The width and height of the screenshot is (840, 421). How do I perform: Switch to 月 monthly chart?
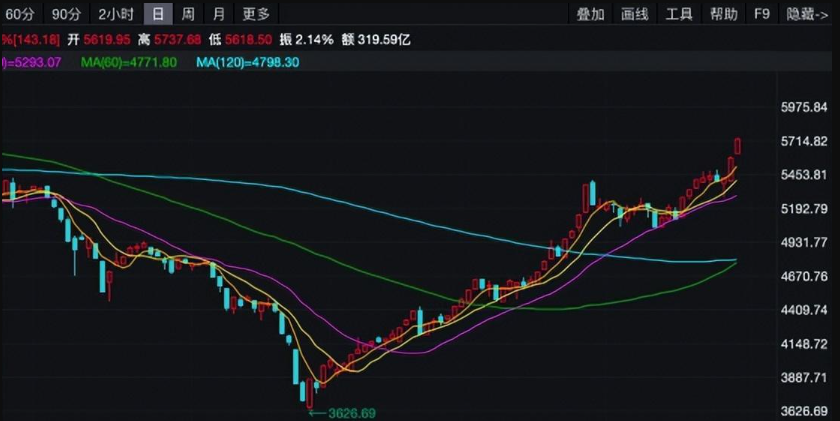coord(218,14)
